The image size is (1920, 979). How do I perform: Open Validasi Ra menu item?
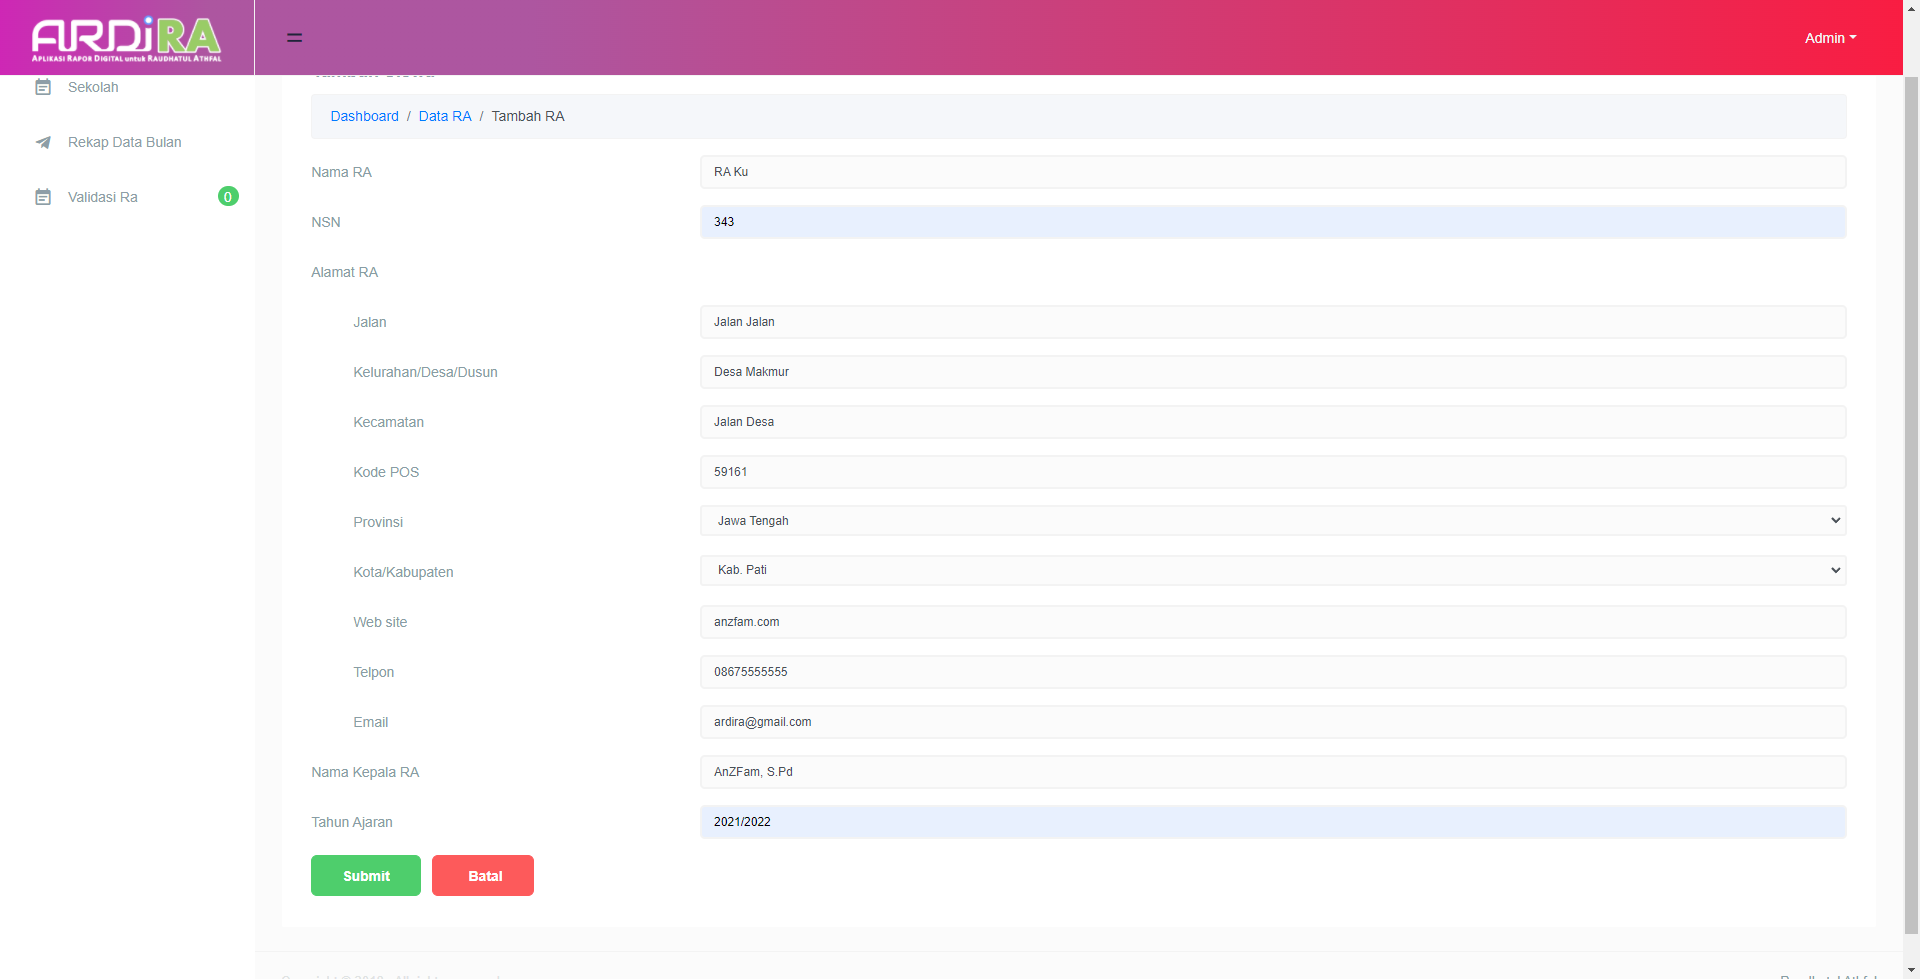click(x=103, y=197)
